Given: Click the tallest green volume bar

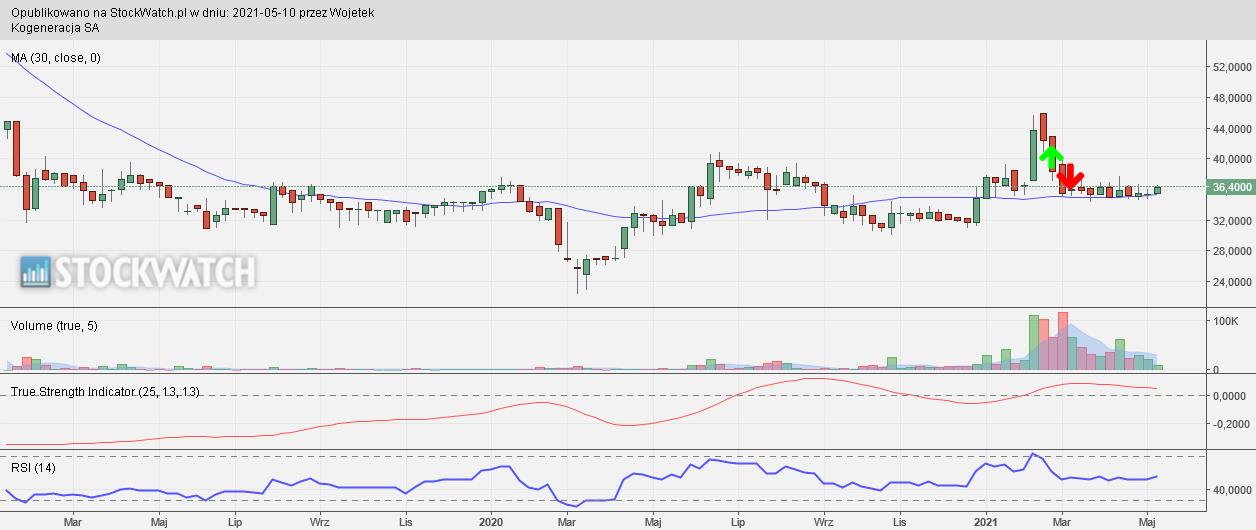Looking at the screenshot, I should pos(1033,343).
